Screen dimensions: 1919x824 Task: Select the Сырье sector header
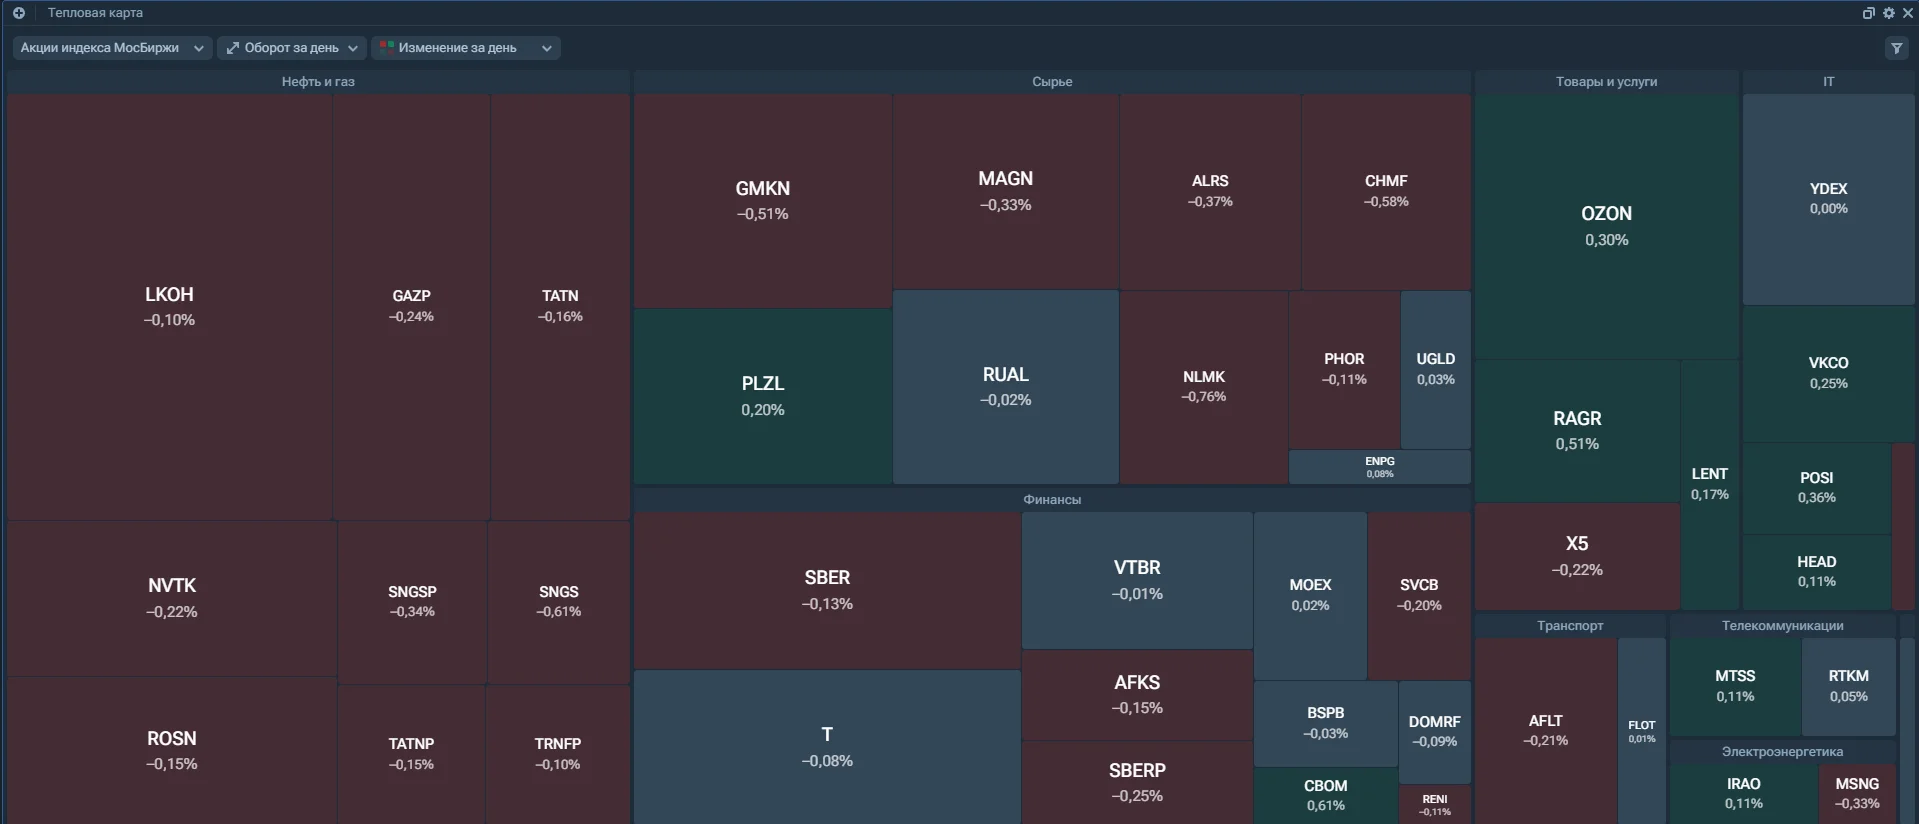(x=1052, y=82)
